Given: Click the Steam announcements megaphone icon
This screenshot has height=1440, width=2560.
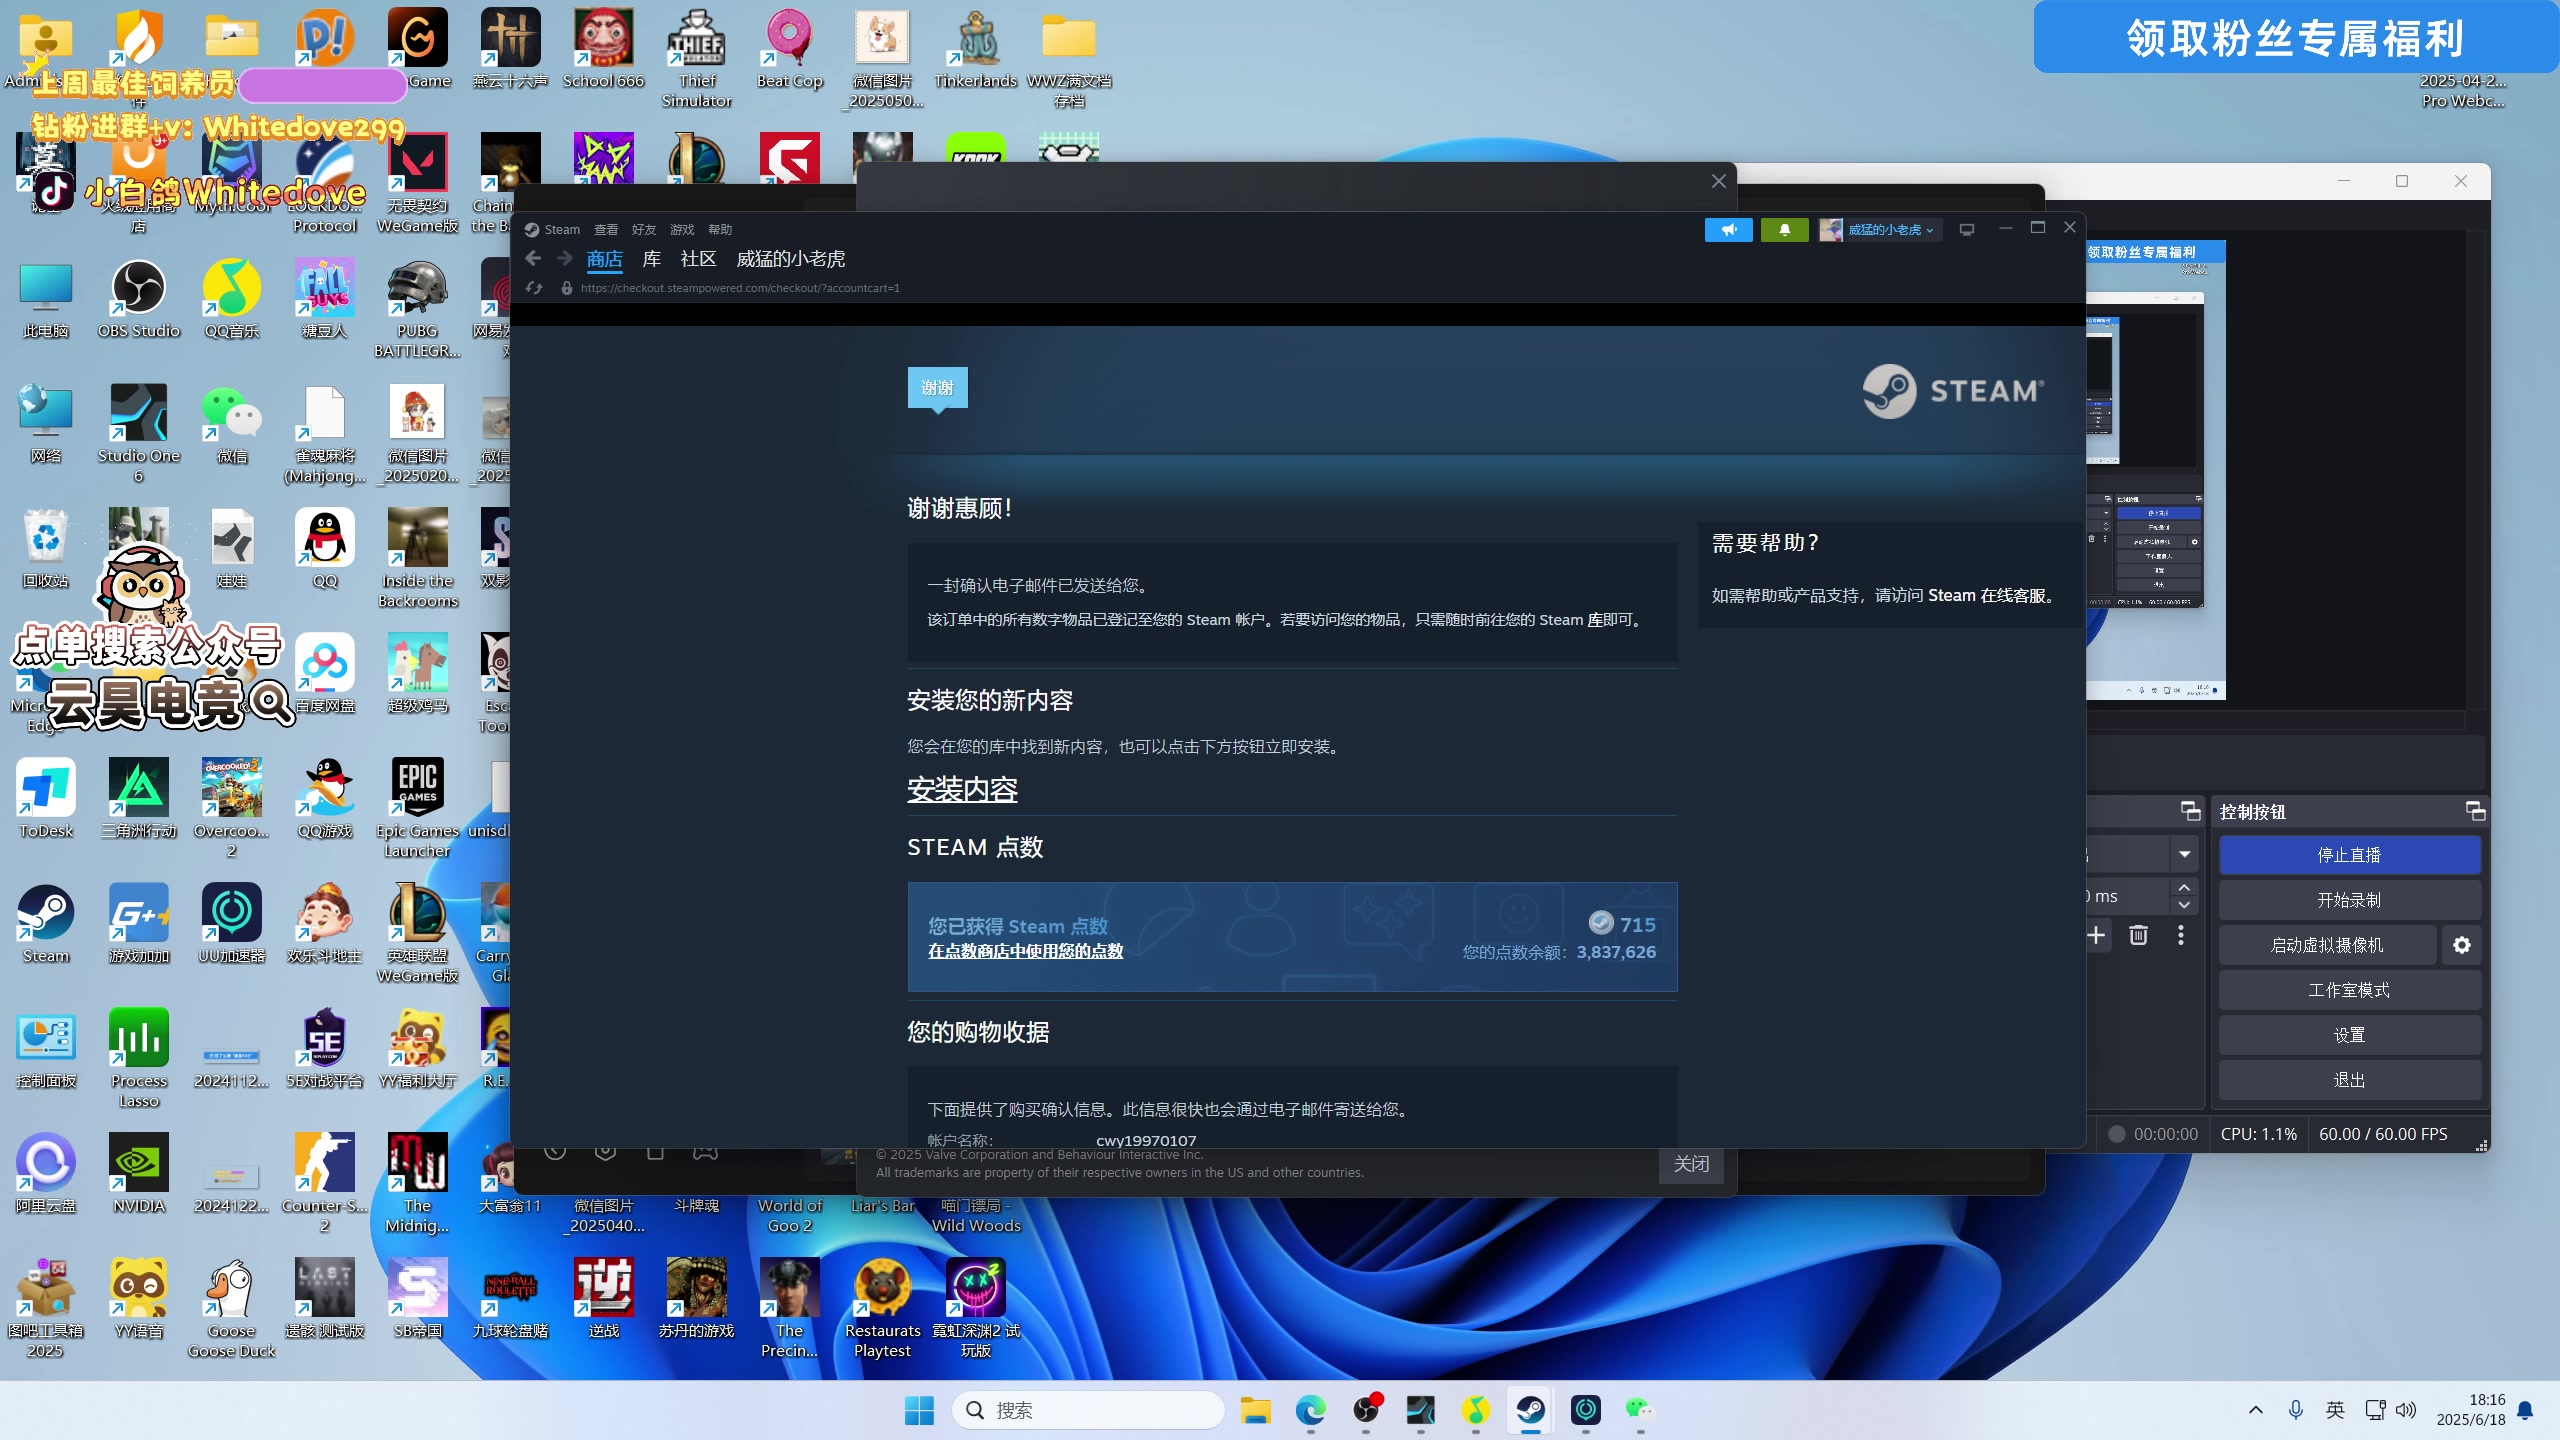Looking at the screenshot, I should click(x=1728, y=230).
